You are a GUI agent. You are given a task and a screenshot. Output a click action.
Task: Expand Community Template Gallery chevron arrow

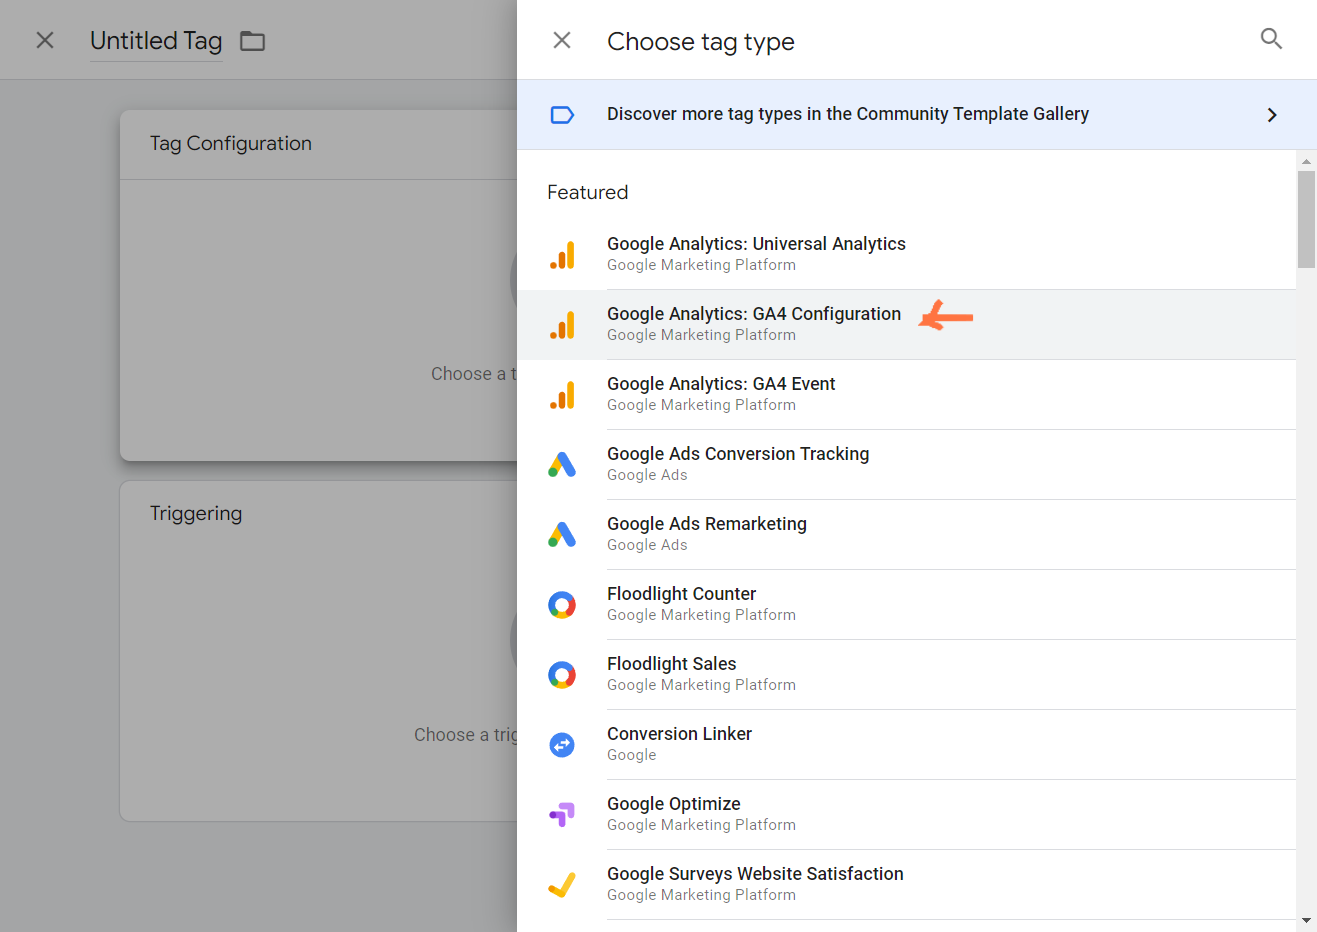point(1272,115)
